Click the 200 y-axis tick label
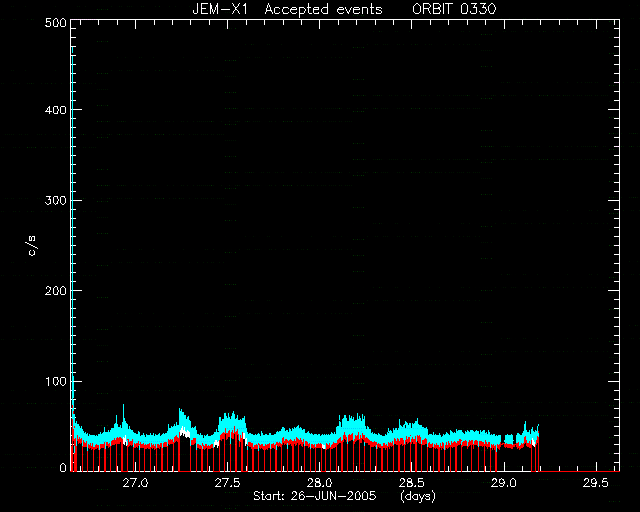 [55, 291]
